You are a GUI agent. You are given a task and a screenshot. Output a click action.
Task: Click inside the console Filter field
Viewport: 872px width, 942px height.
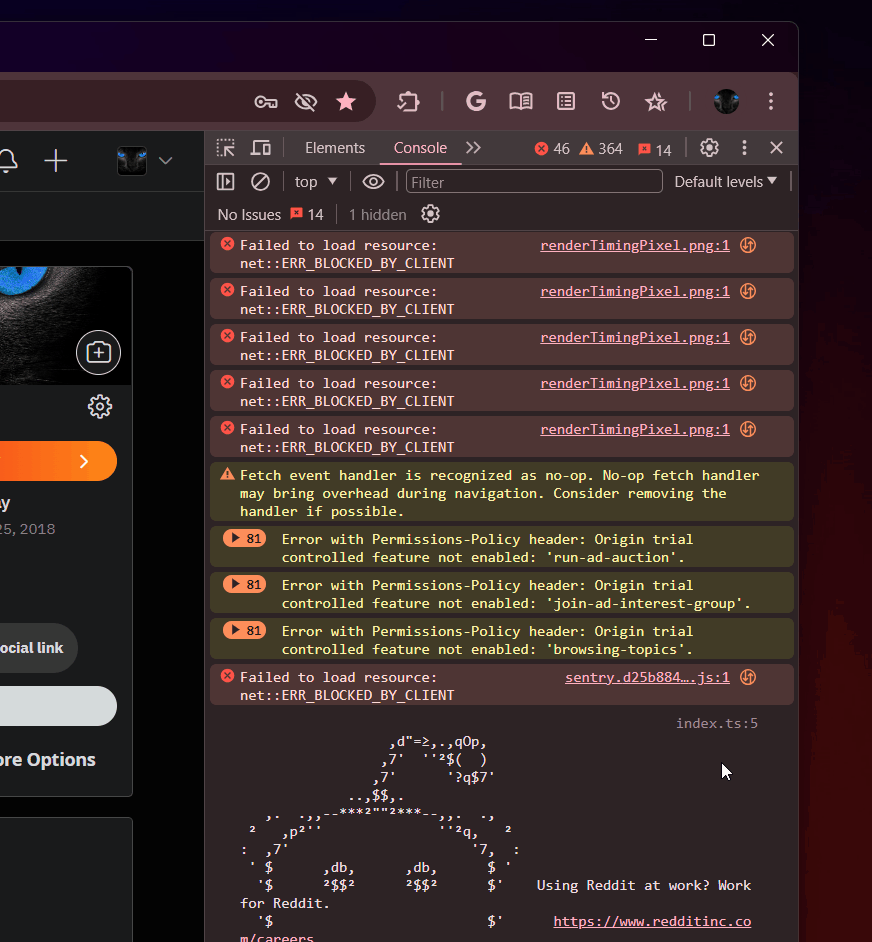coord(533,181)
